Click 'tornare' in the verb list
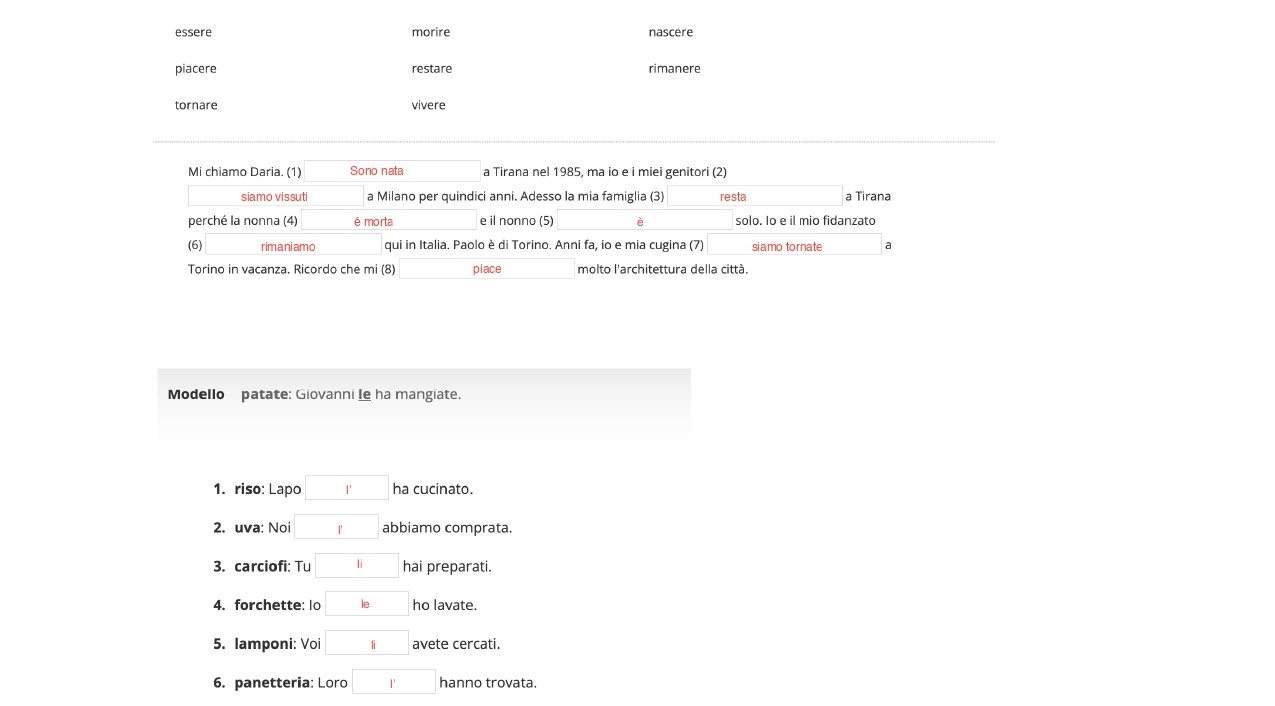Screen dimensions: 1275x706 point(196,105)
